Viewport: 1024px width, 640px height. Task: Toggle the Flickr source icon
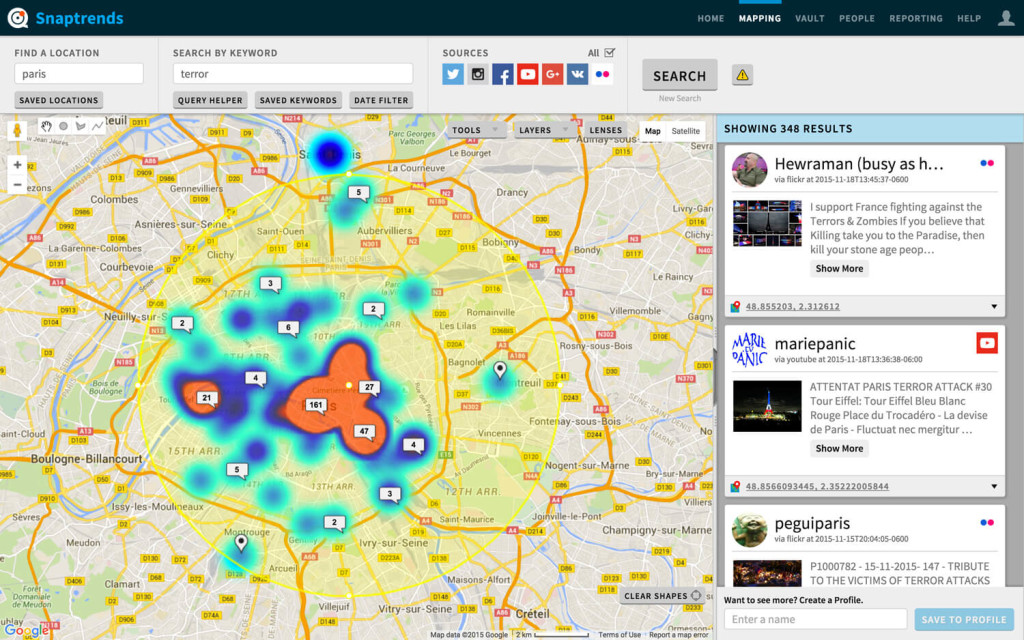click(x=602, y=74)
